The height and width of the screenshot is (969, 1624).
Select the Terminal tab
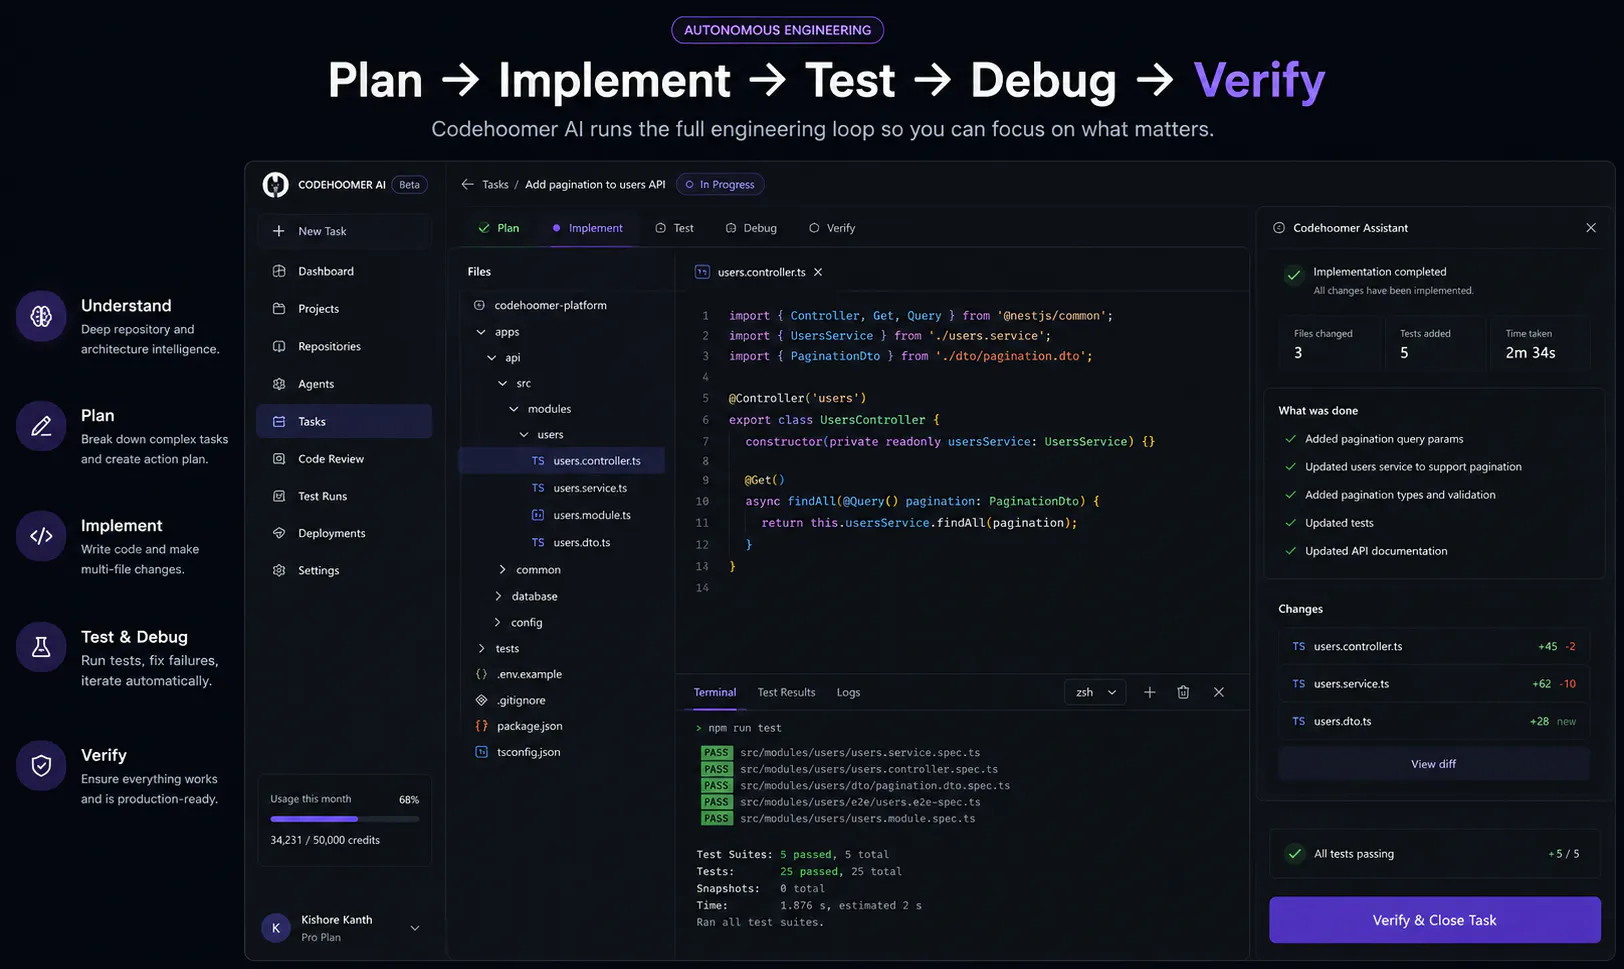(x=715, y=692)
